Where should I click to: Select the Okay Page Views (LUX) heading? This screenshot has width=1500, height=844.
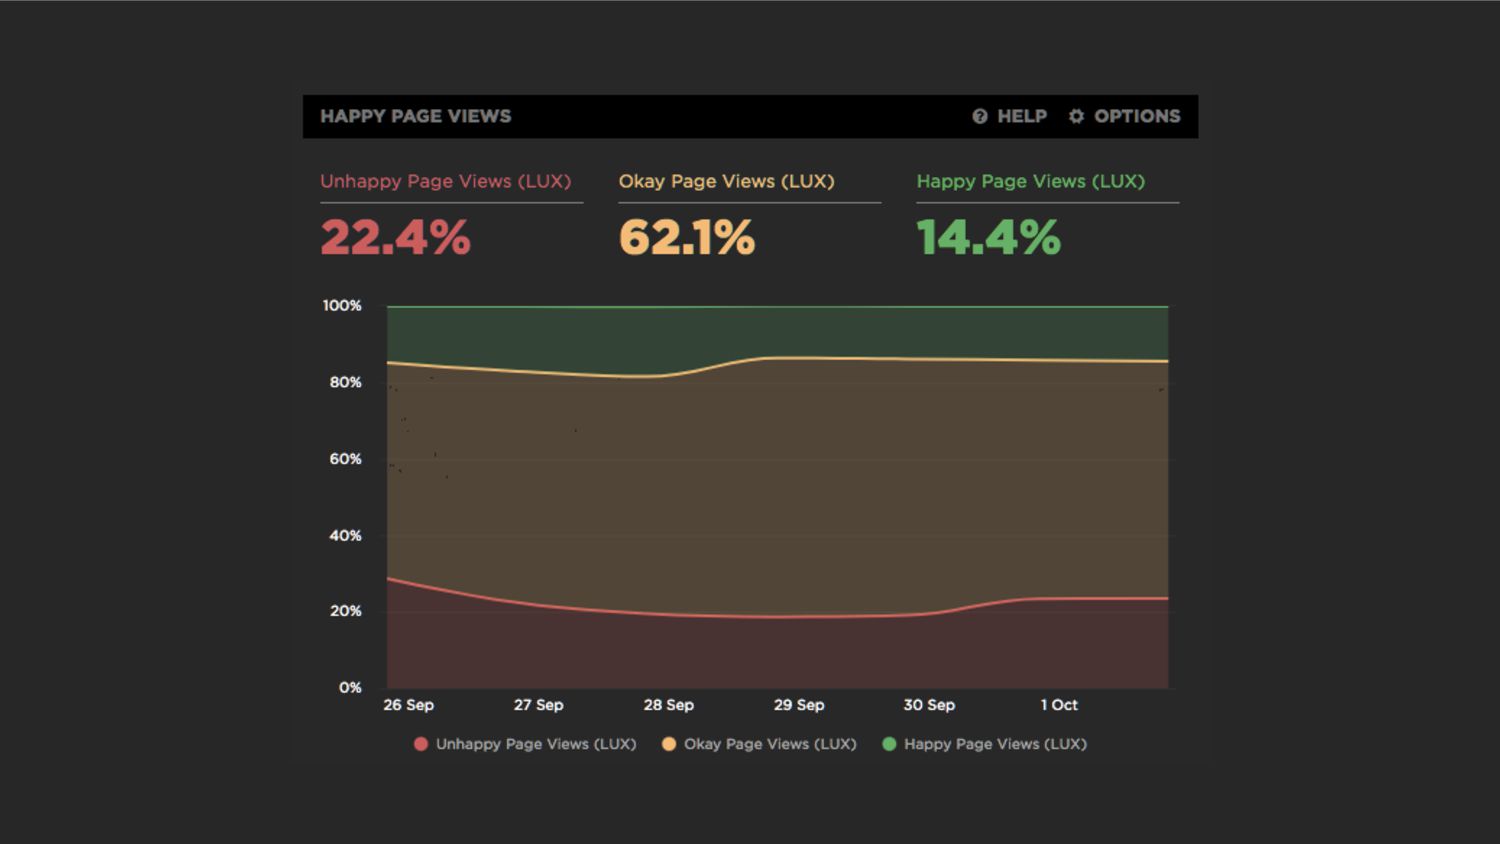tap(726, 182)
